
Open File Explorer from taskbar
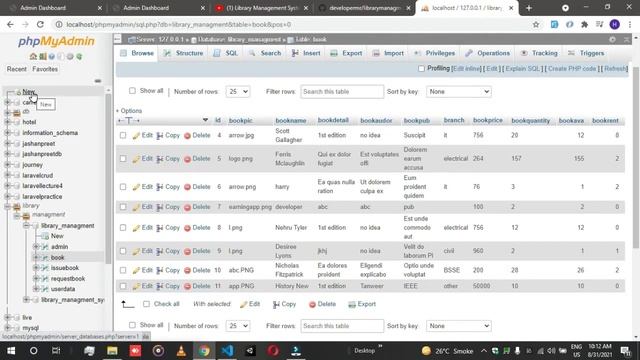point(112,351)
